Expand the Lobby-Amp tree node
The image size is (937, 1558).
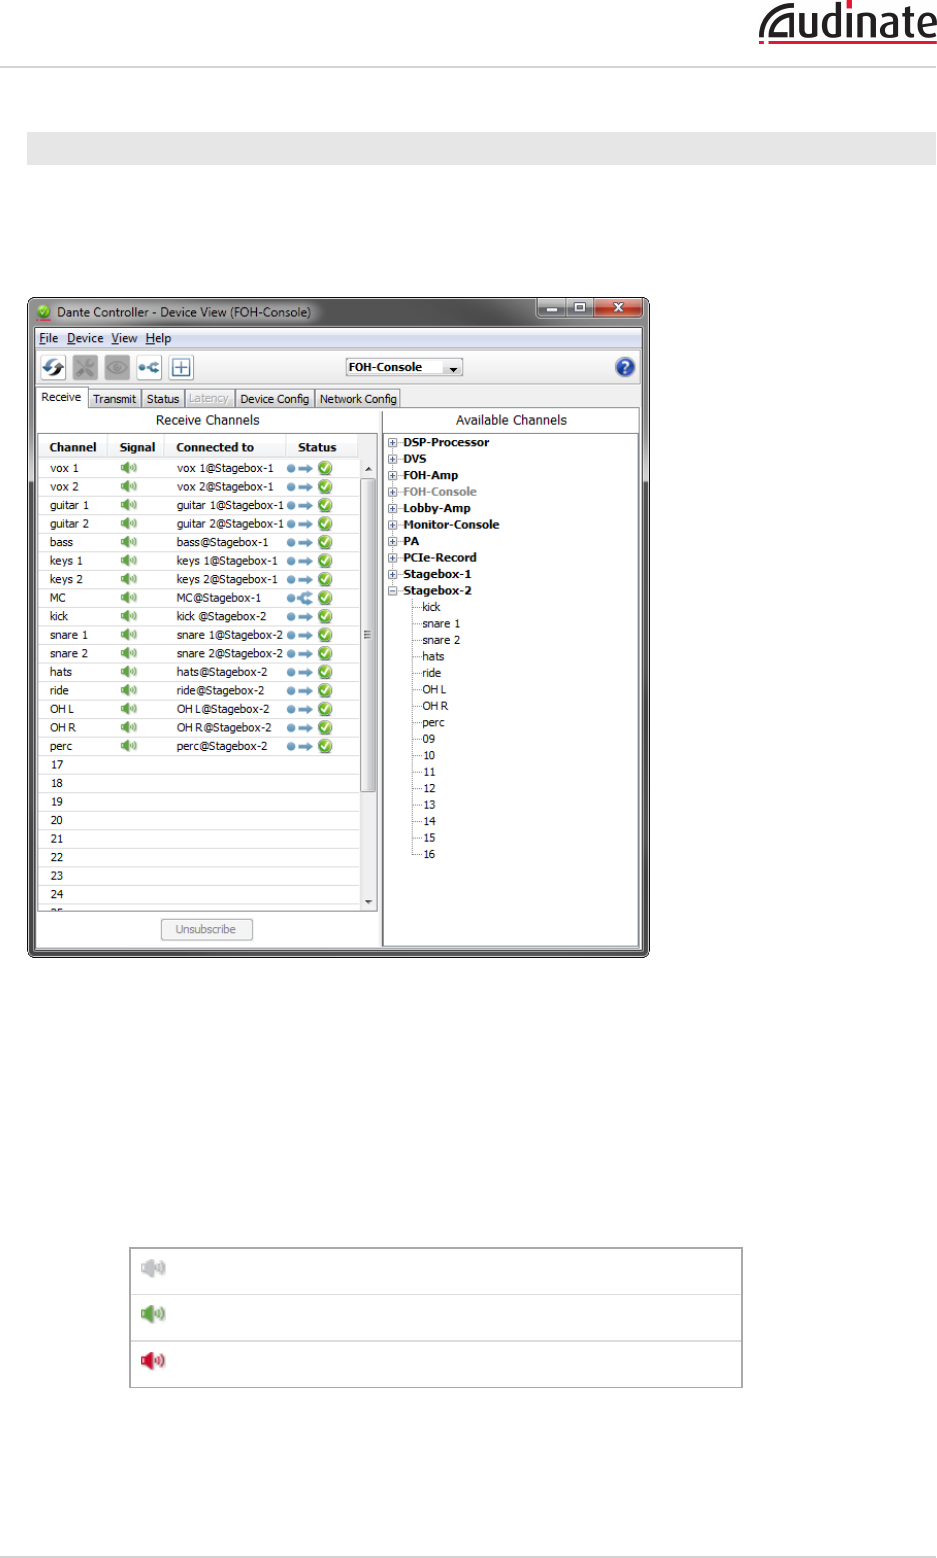(393, 509)
